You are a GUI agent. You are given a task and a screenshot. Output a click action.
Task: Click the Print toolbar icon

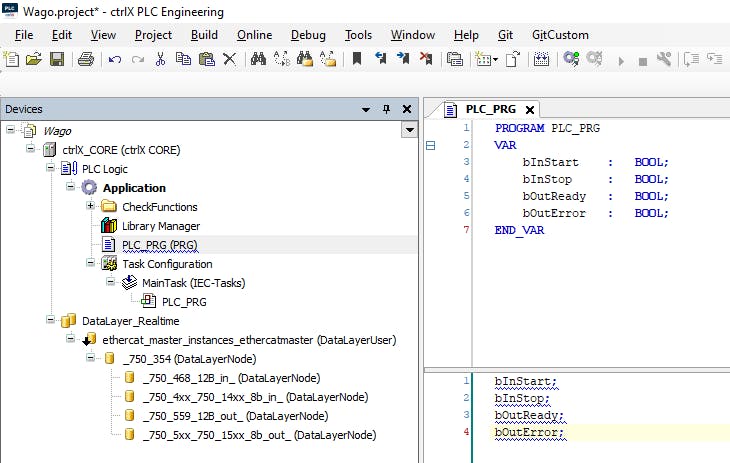pyautogui.click(x=86, y=59)
